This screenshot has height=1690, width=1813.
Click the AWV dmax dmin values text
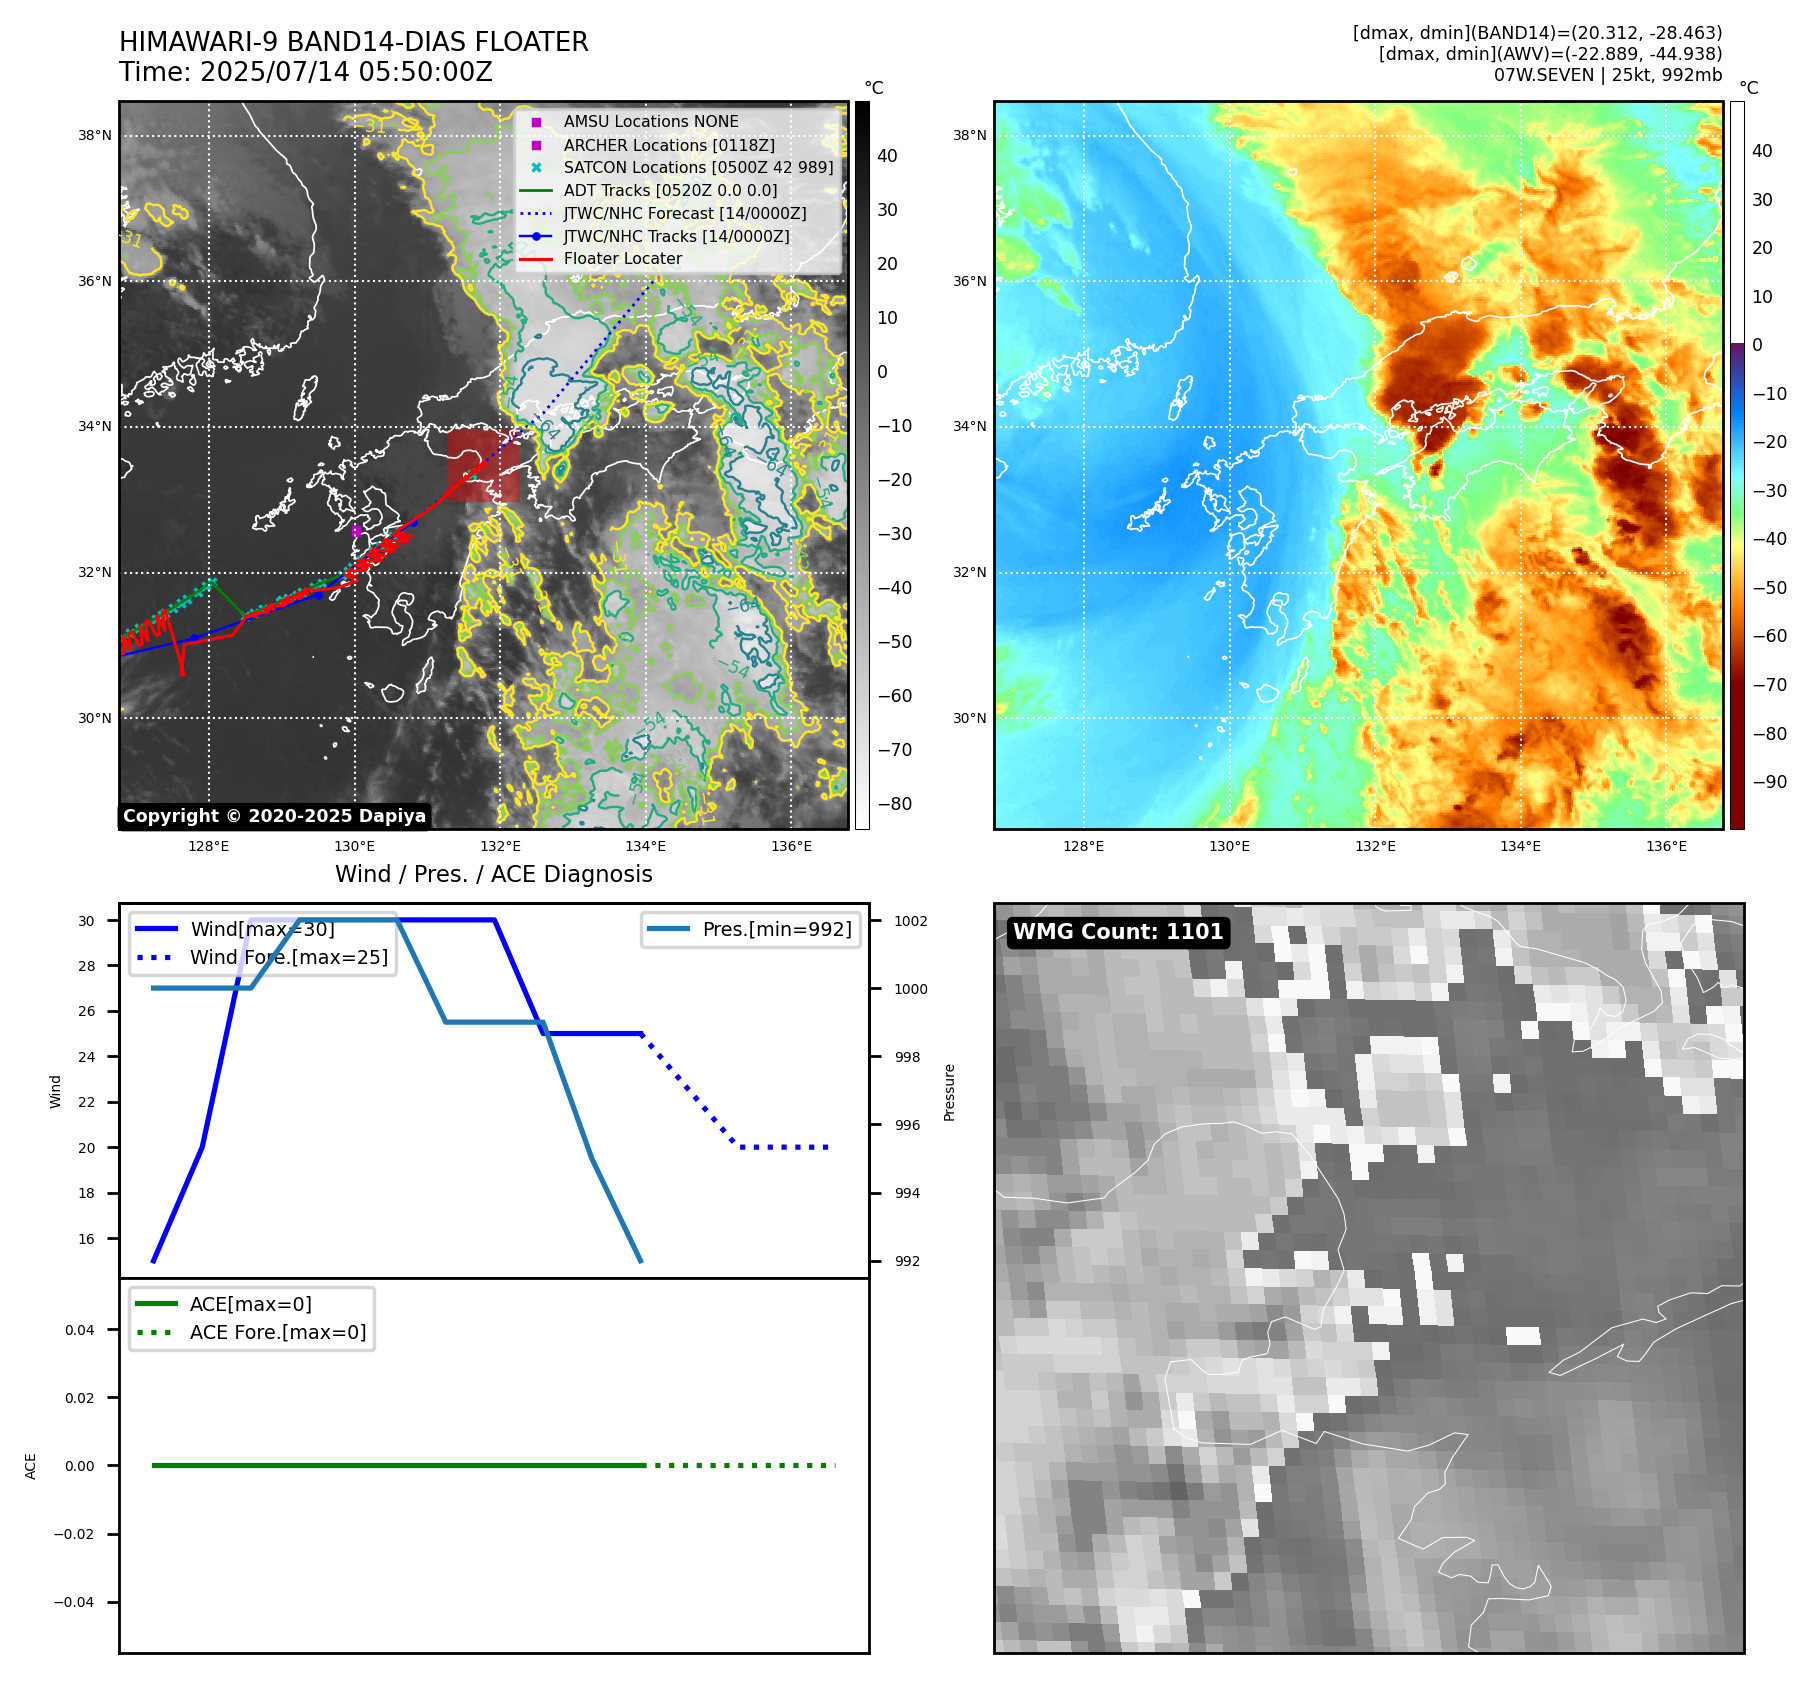1550,54
